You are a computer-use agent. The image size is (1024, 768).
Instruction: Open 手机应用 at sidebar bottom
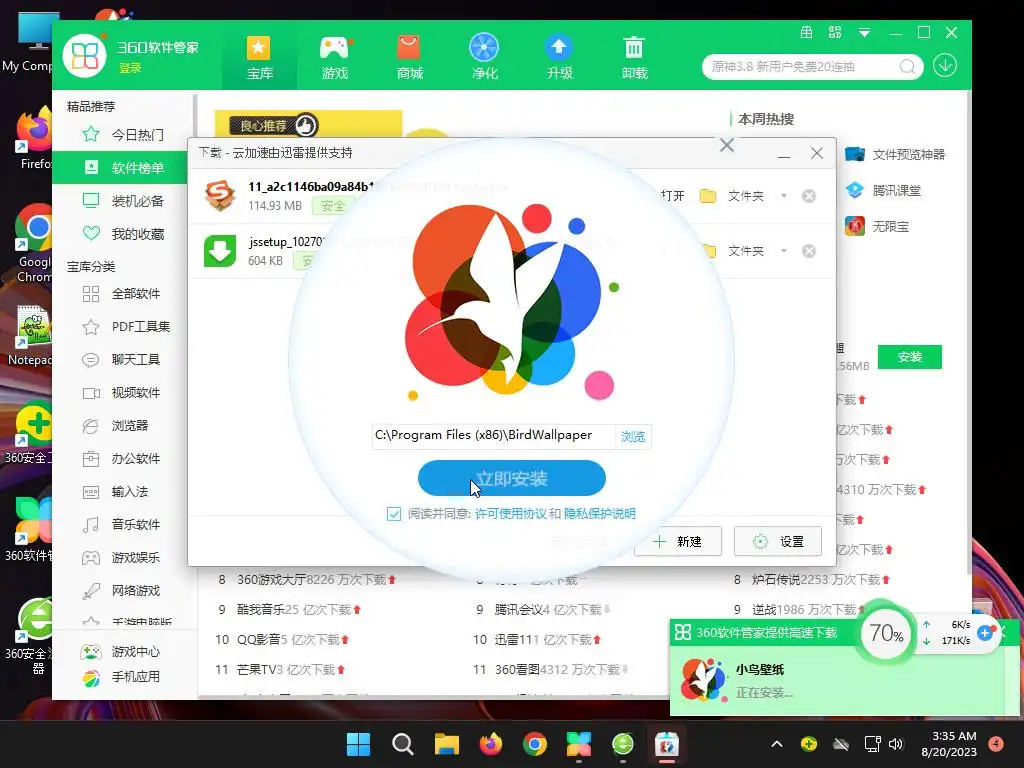[x=121, y=677]
